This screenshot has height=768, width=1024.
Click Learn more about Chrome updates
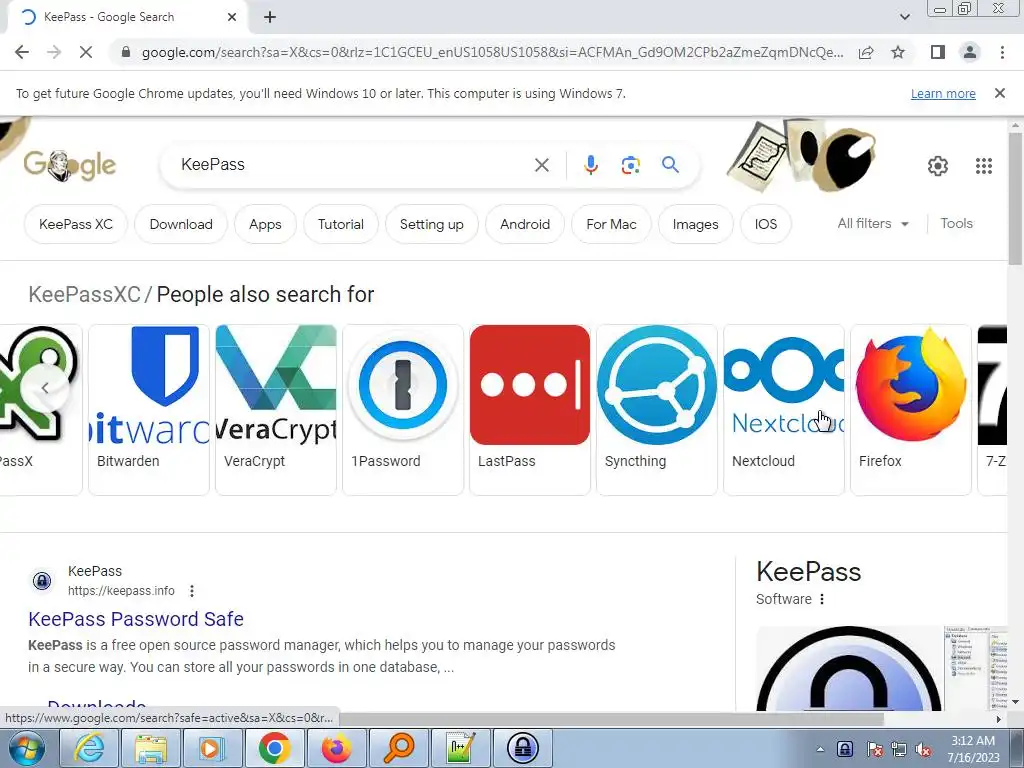coord(943,93)
